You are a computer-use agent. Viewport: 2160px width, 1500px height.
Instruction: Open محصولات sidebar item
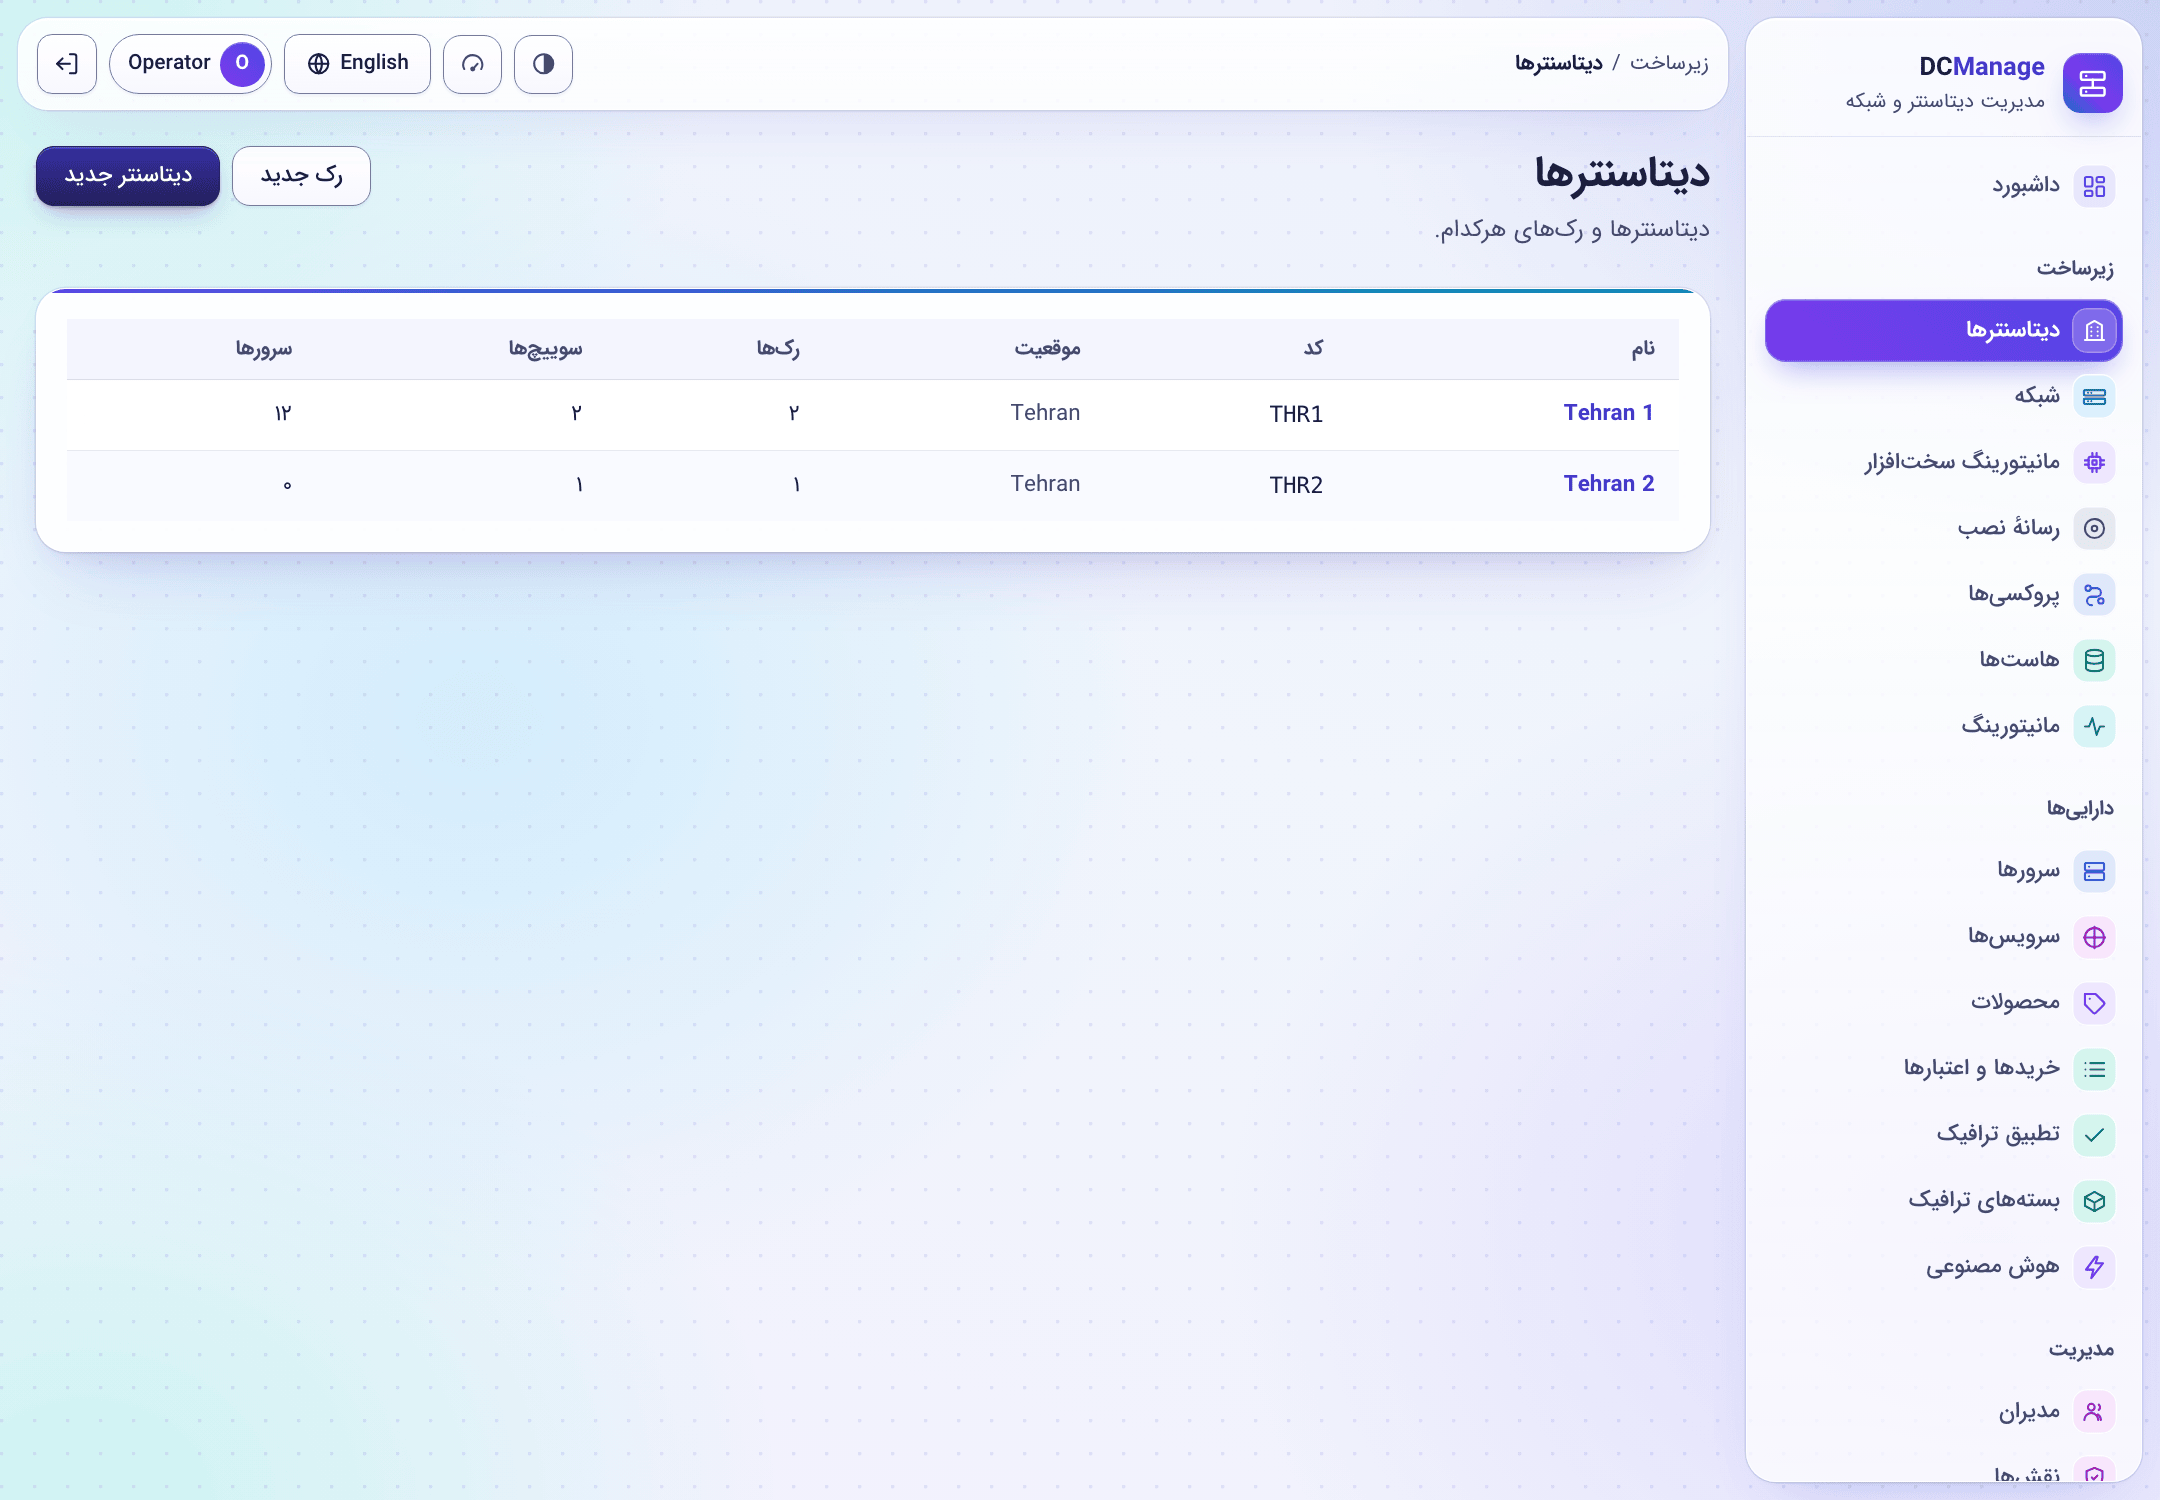pyautogui.click(x=1944, y=1003)
